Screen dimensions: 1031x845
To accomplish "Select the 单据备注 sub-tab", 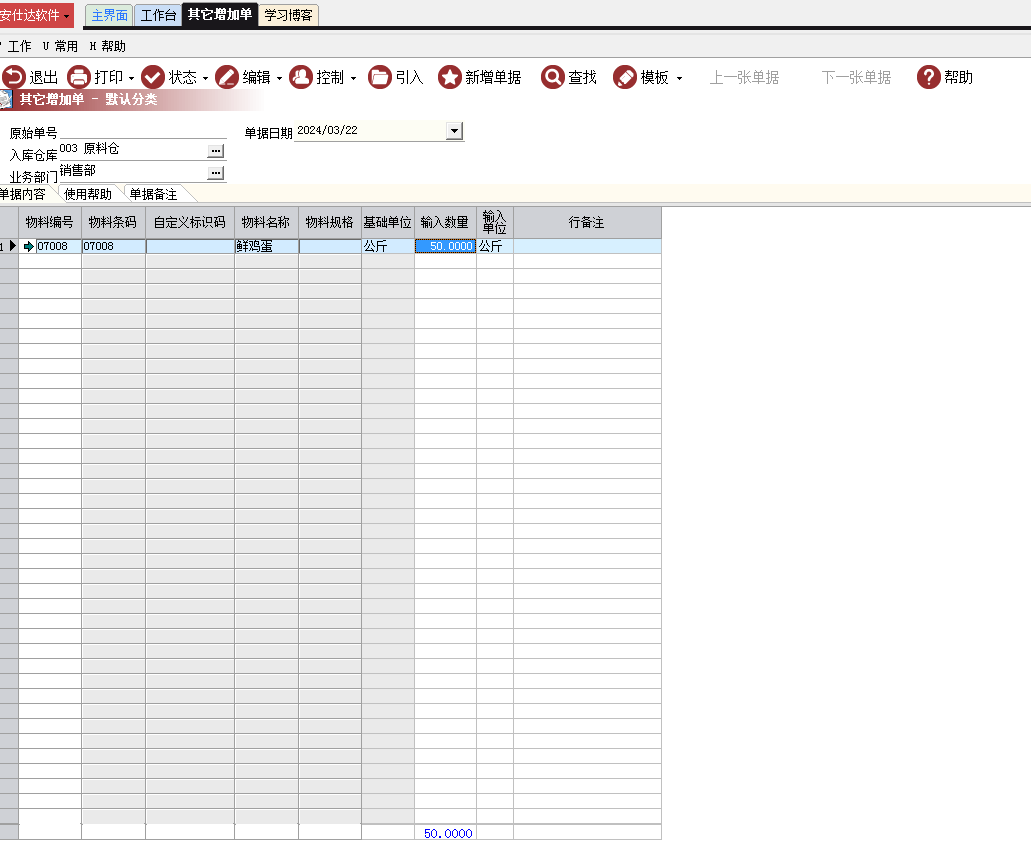I will 153,194.
